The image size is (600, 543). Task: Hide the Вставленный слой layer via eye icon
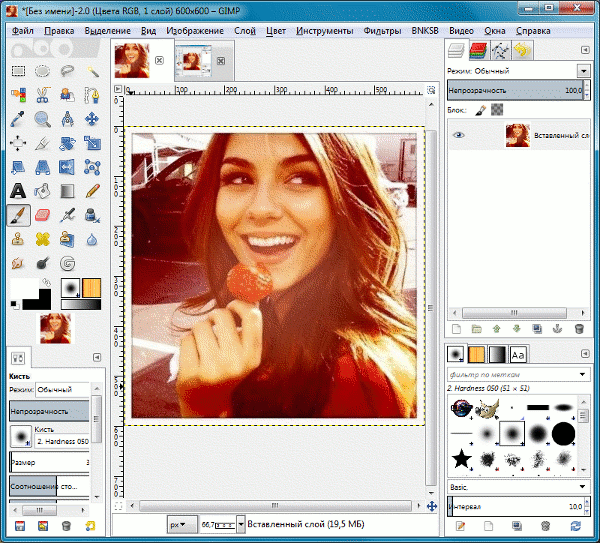tap(459, 134)
